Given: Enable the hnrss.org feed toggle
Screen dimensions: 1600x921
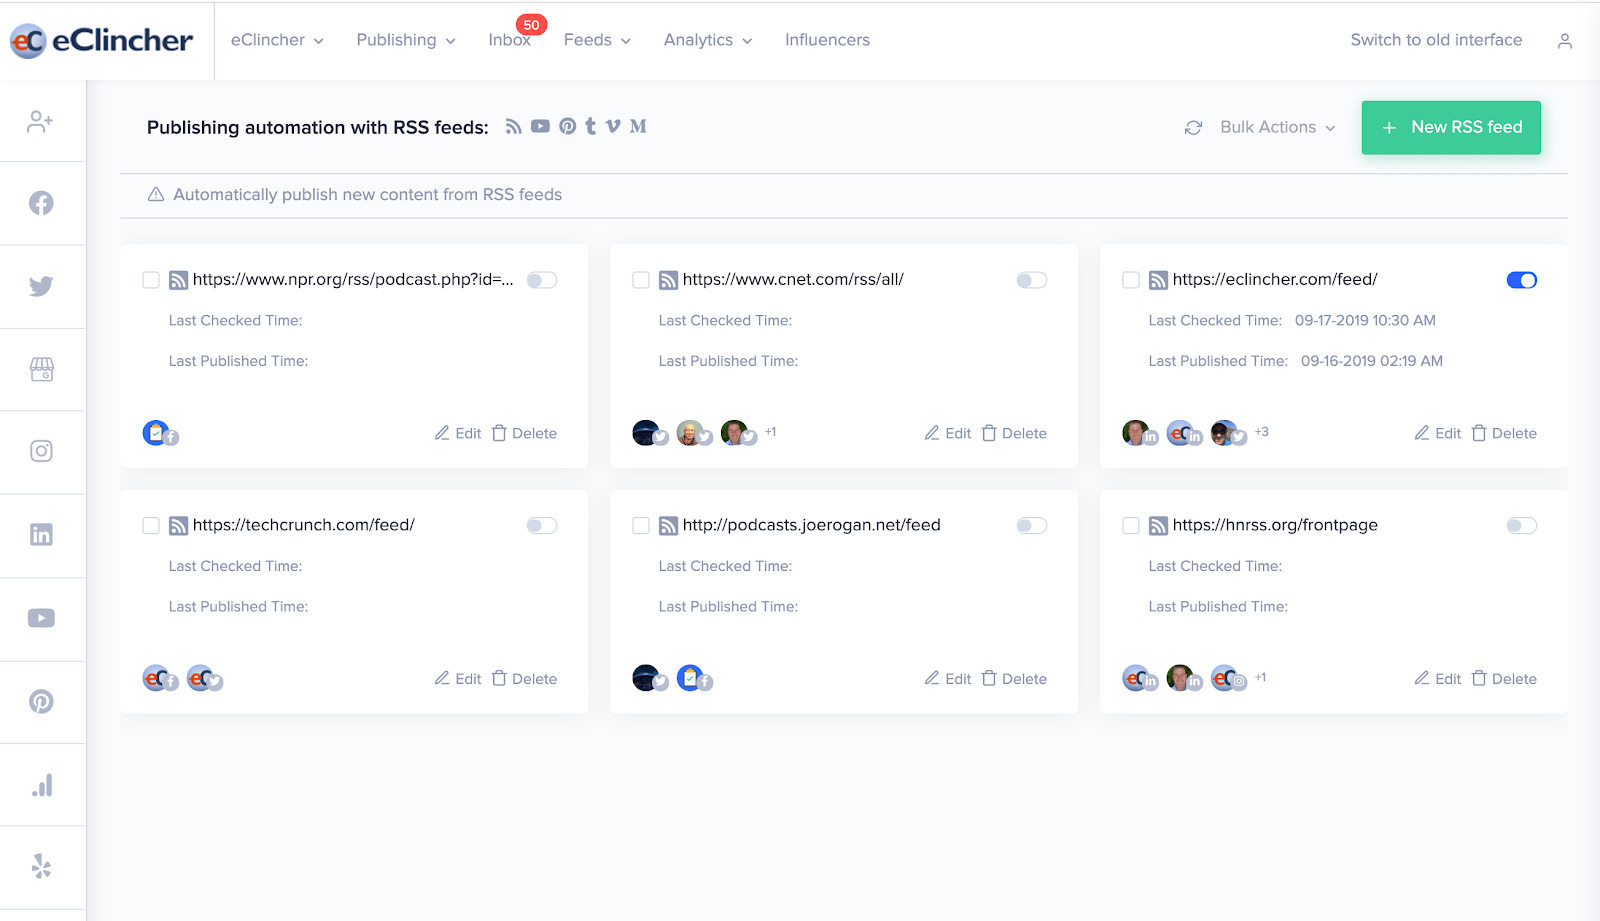Looking at the screenshot, I should (x=1522, y=526).
